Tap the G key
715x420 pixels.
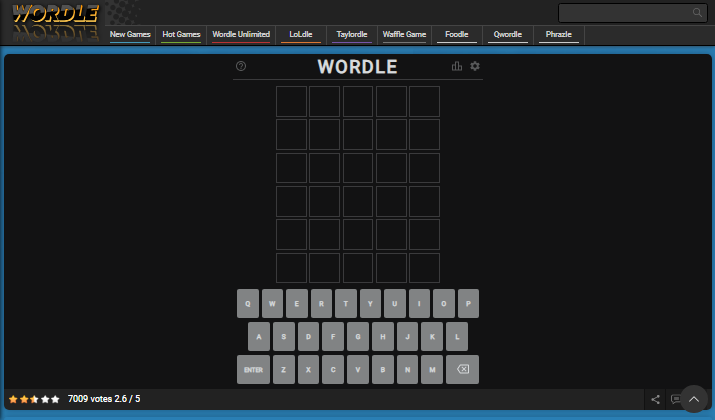pos(358,337)
